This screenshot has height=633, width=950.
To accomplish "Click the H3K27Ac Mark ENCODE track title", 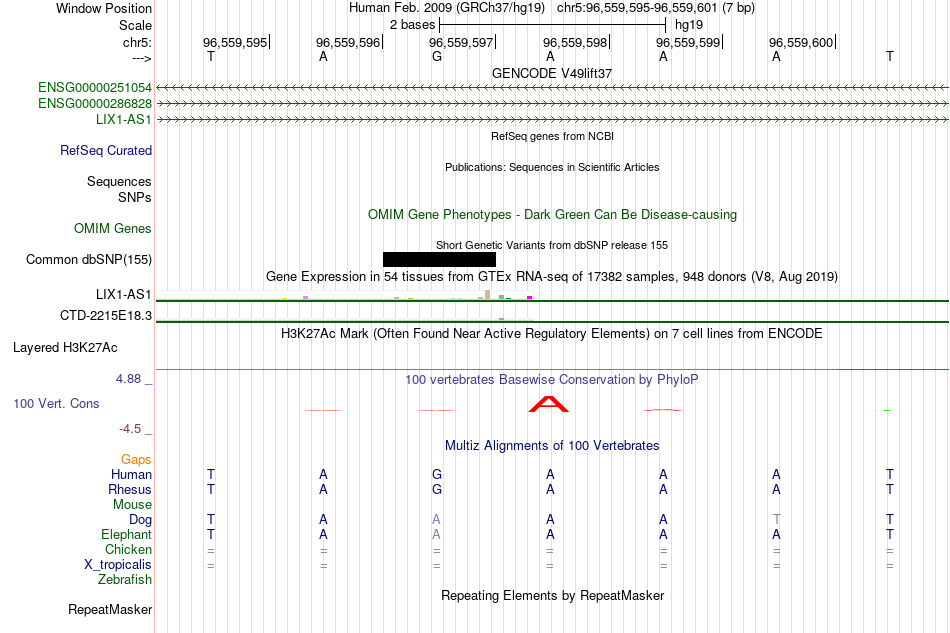I will pos(552,334).
